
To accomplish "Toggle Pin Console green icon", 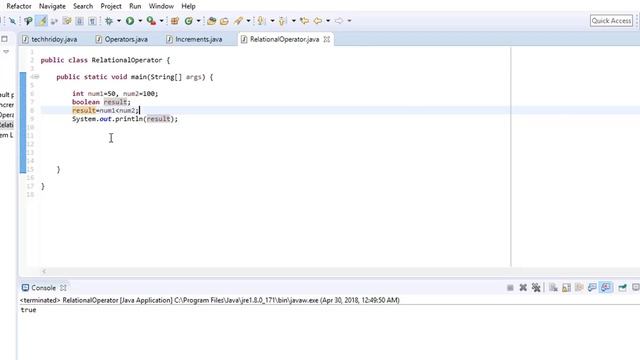I will (622, 288).
